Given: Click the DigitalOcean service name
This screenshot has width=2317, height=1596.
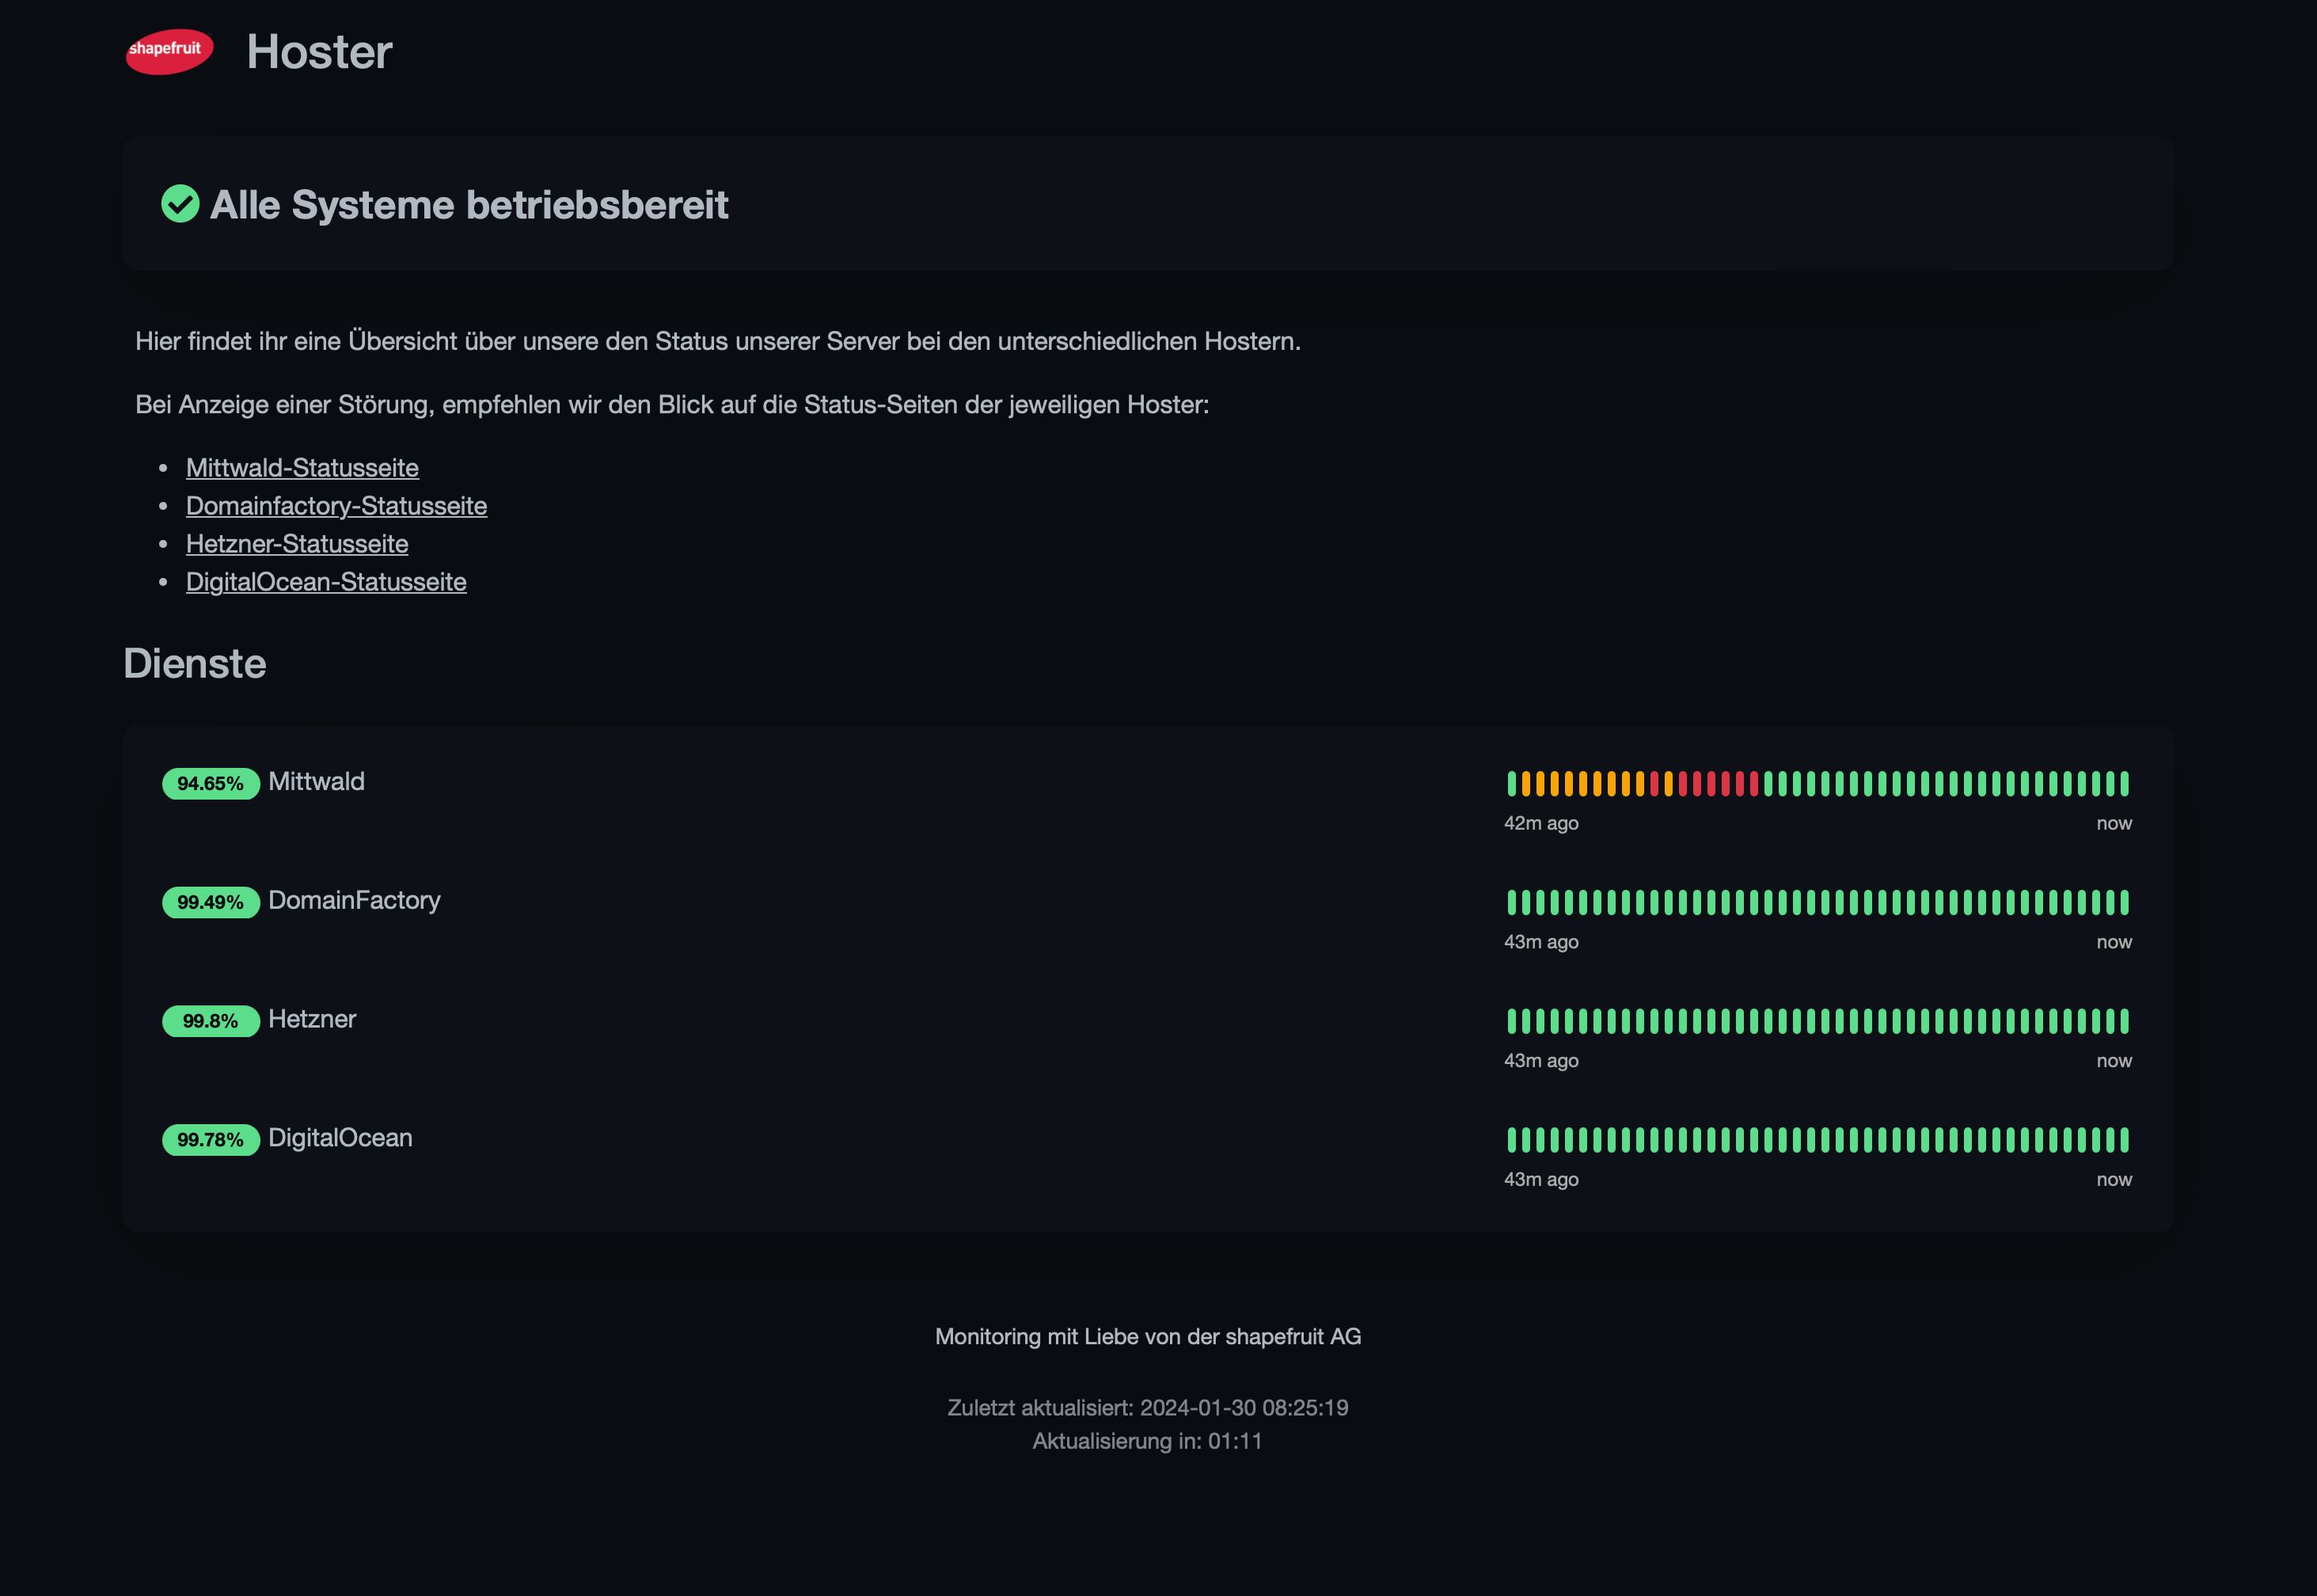Looking at the screenshot, I should click(340, 1138).
